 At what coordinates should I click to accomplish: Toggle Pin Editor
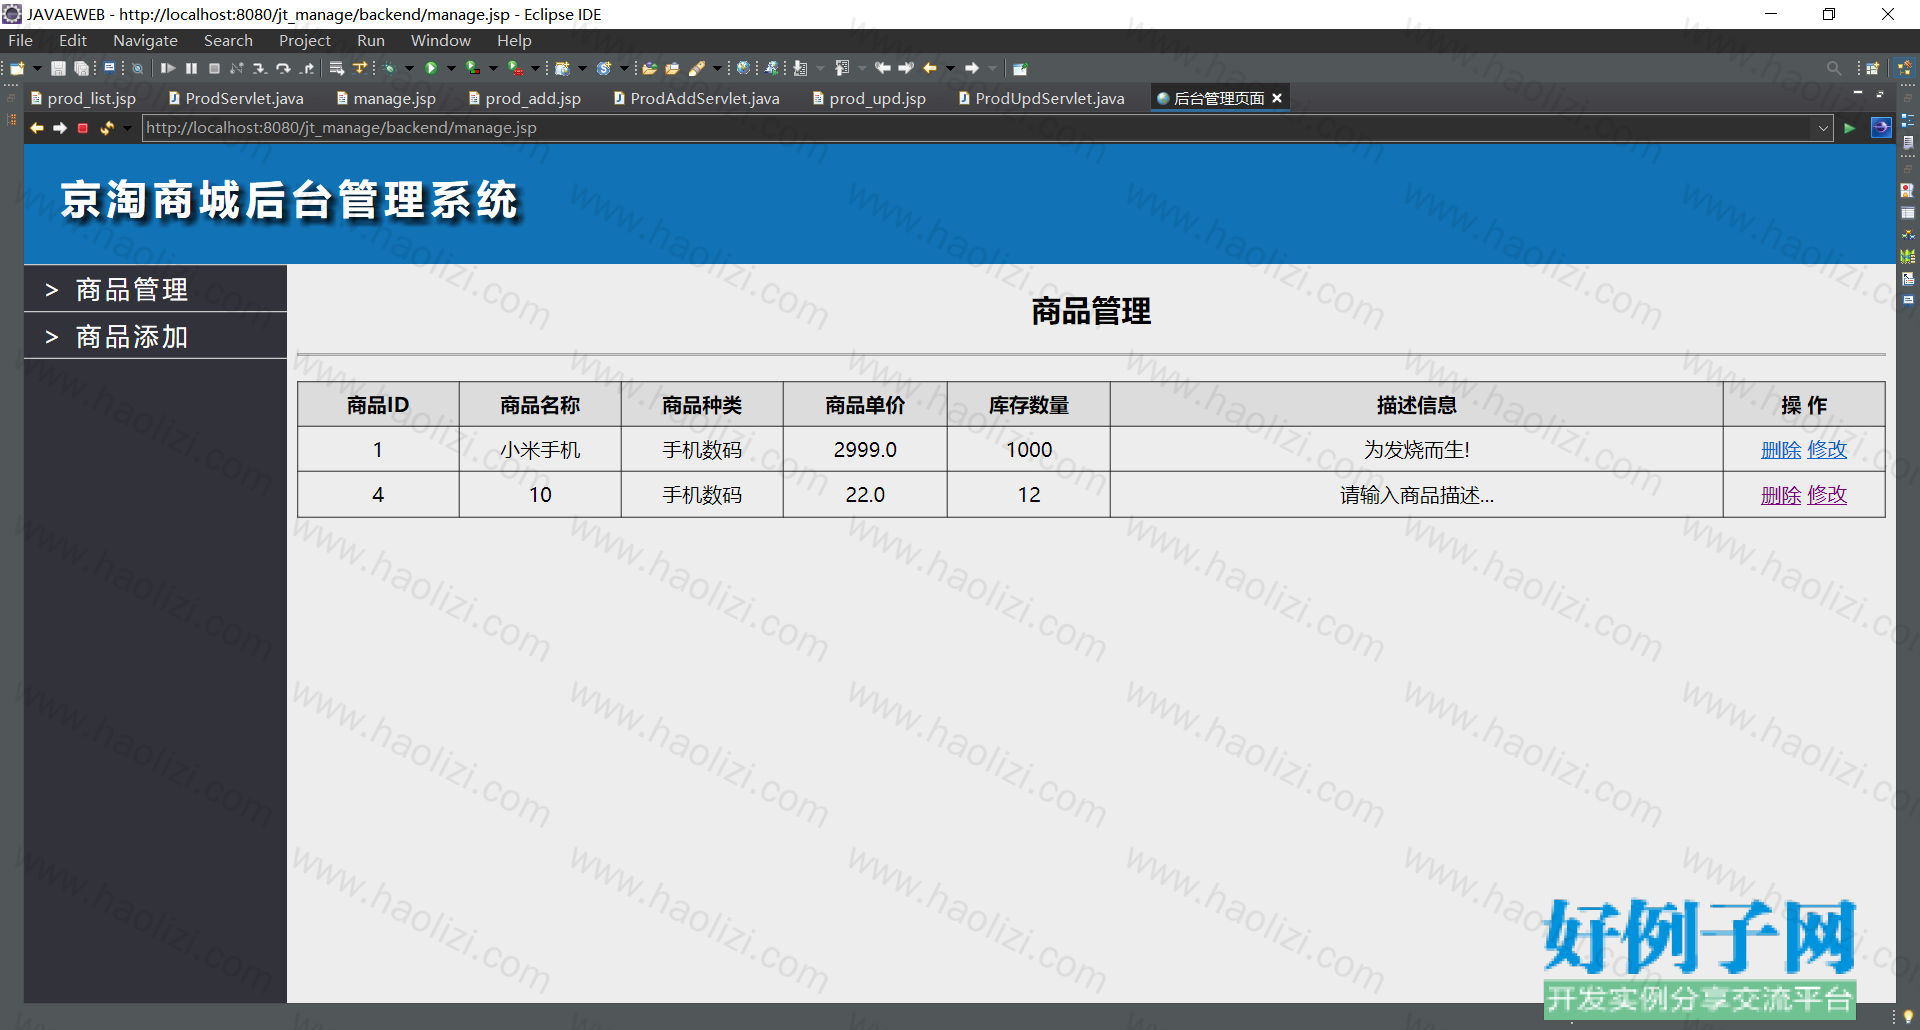point(1020,68)
